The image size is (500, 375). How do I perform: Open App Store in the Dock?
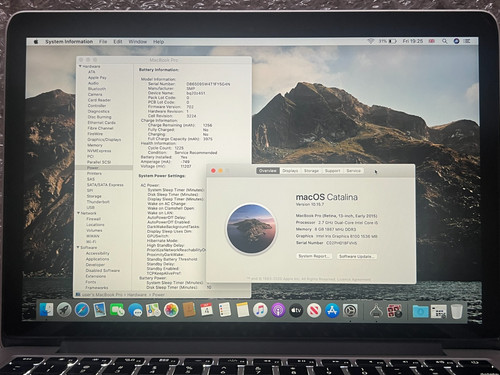[x=332, y=310]
